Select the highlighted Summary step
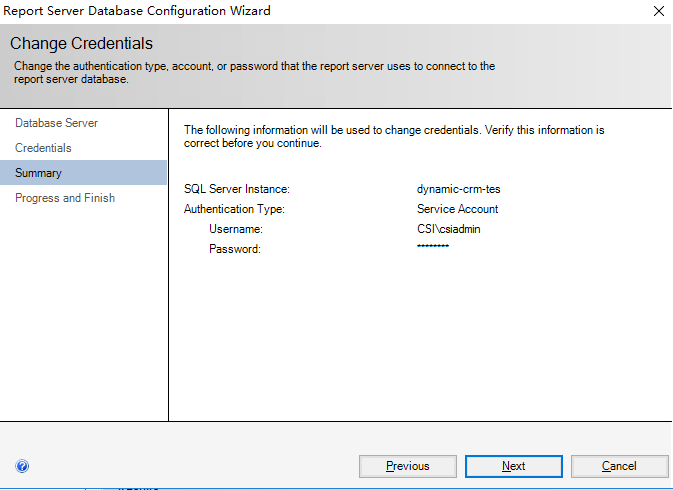The height and width of the screenshot is (490, 673). pyautogui.click(x=38, y=173)
